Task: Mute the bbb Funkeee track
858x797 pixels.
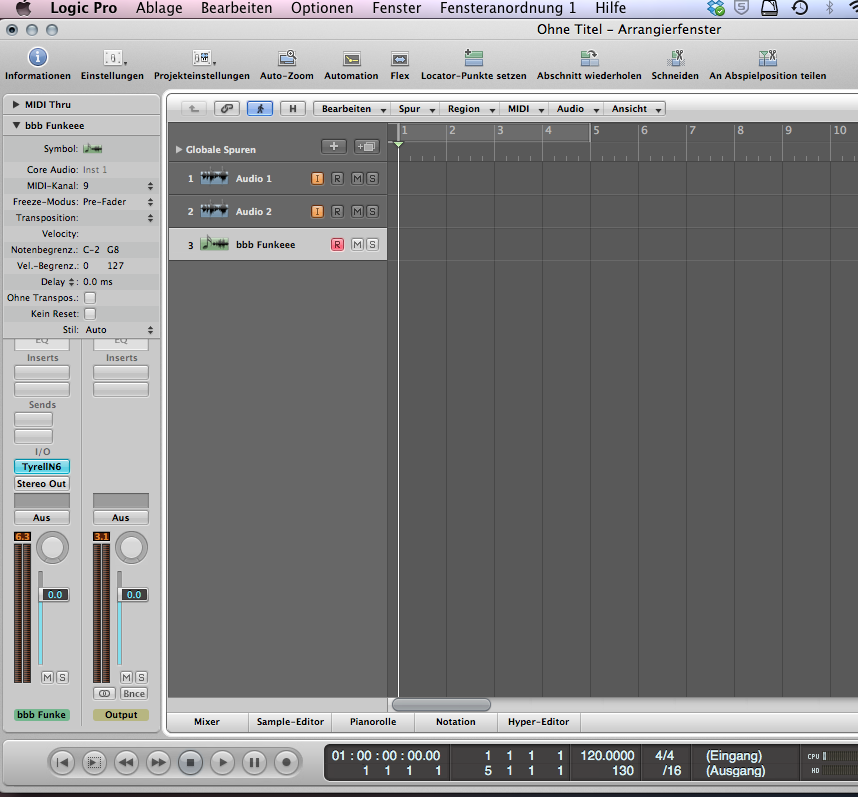Action: 357,245
